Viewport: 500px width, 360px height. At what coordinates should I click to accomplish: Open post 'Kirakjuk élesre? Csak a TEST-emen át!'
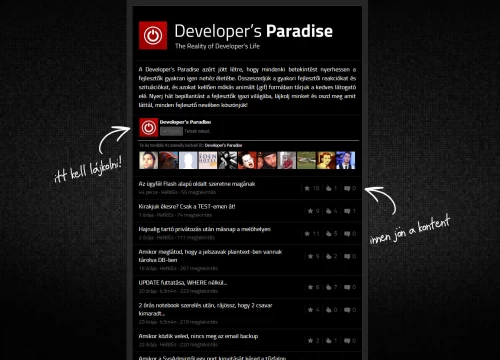pyautogui.click(x=187, y=206)
